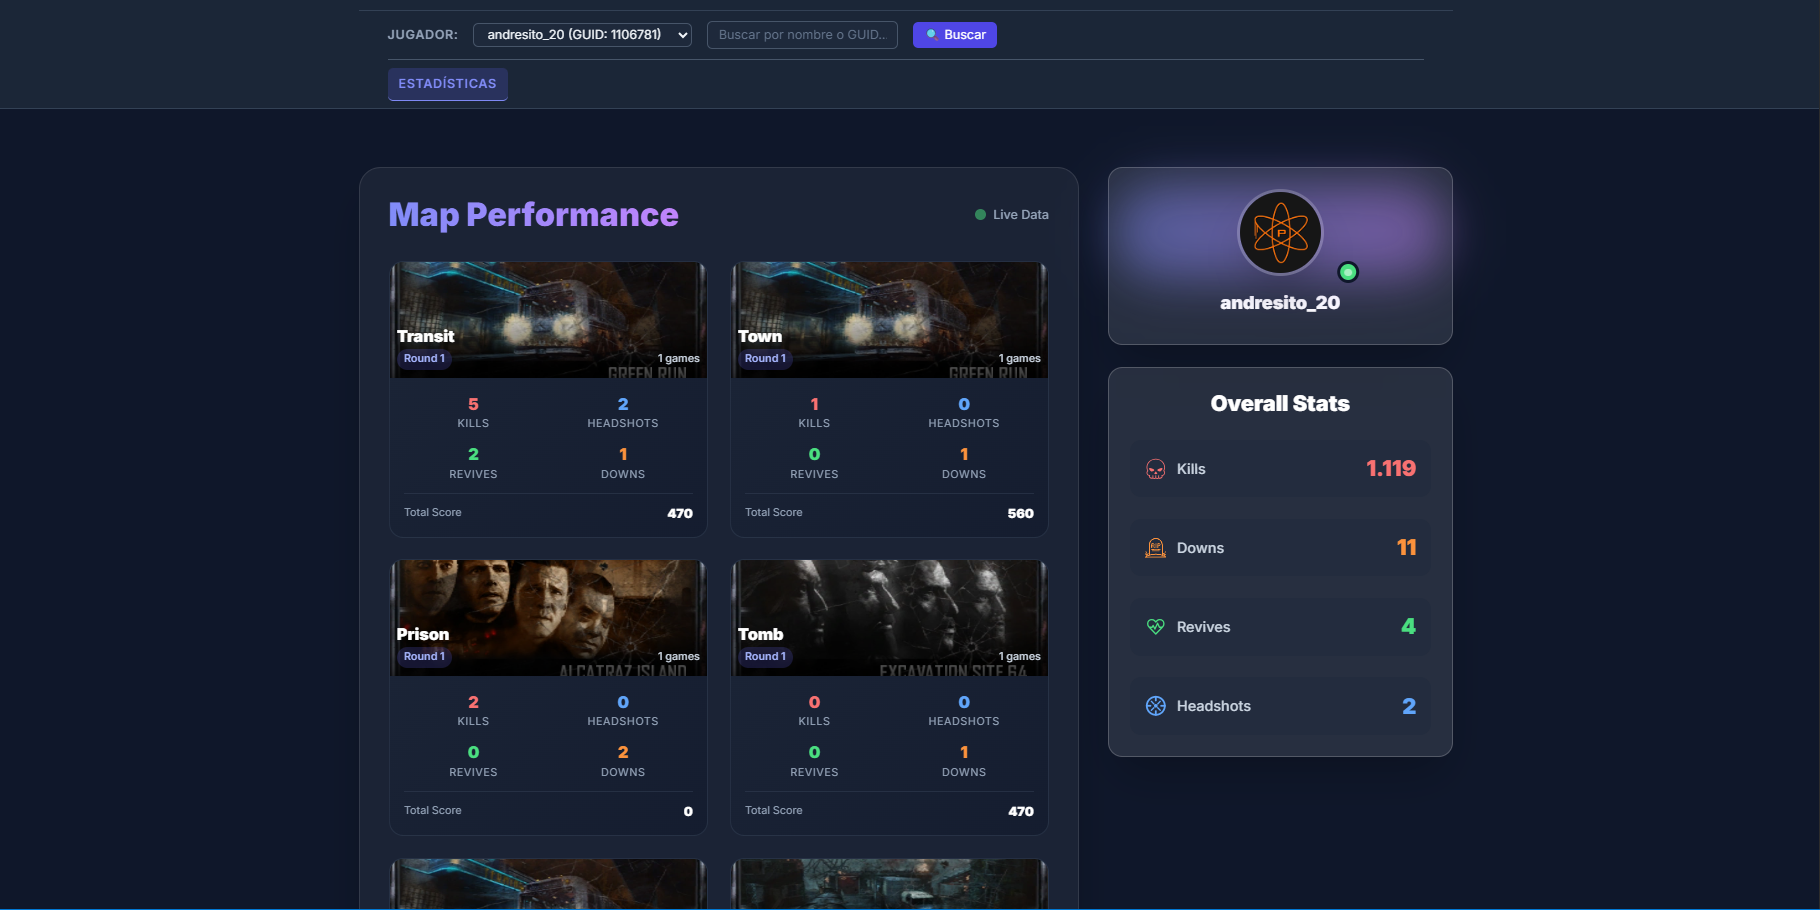The height and width of the screenshot is (910, 1820).
Task: Click the magnifier icon in Buscar button
Action: point(931,35)
